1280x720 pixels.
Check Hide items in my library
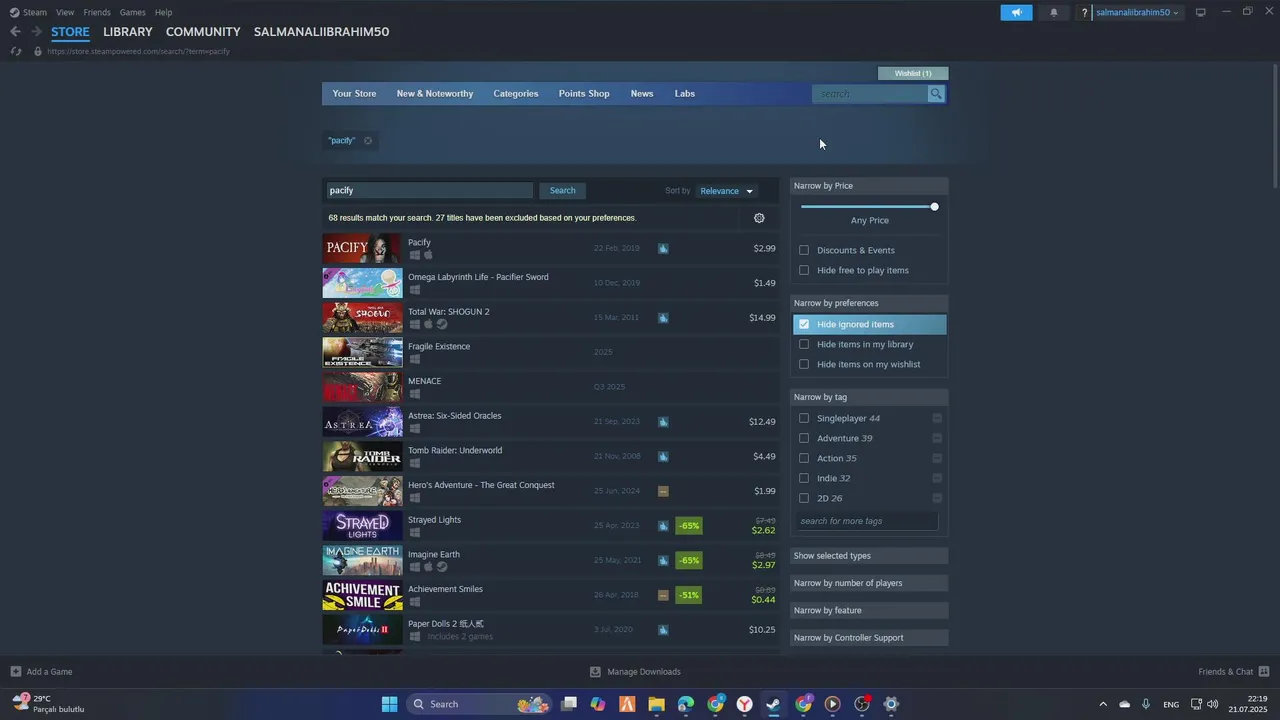pyautogui.click(x=804, y=344)
